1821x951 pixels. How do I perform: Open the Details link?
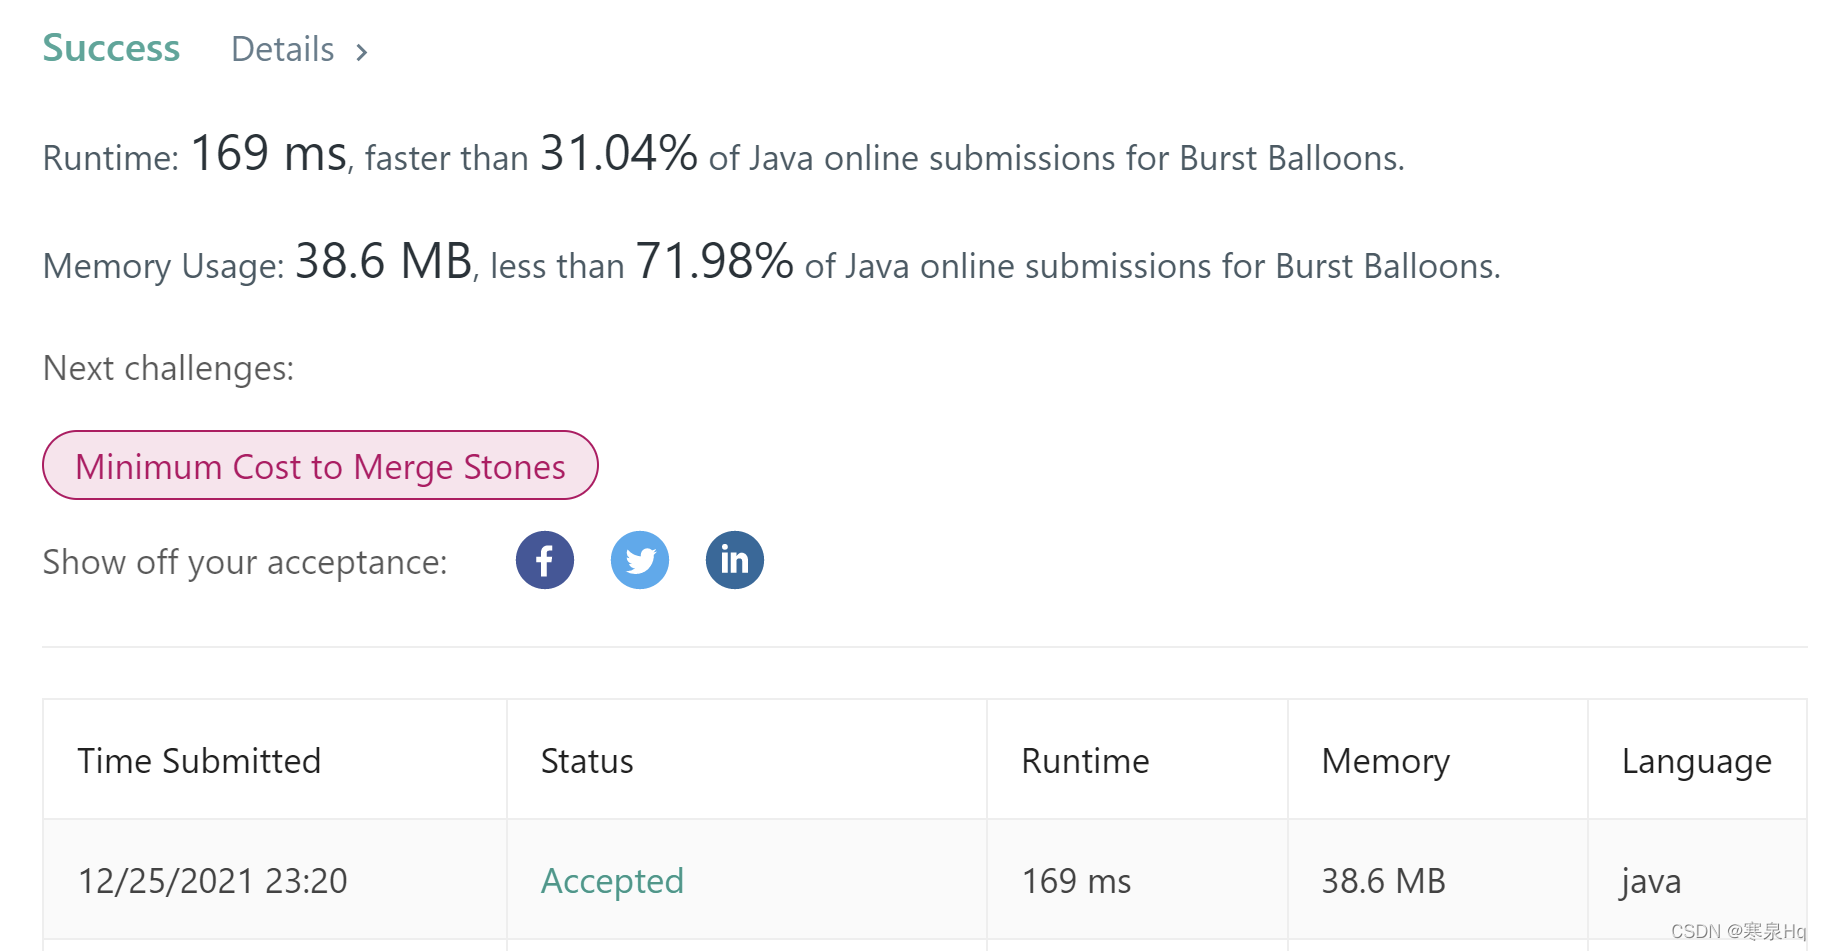coord(283,49)
